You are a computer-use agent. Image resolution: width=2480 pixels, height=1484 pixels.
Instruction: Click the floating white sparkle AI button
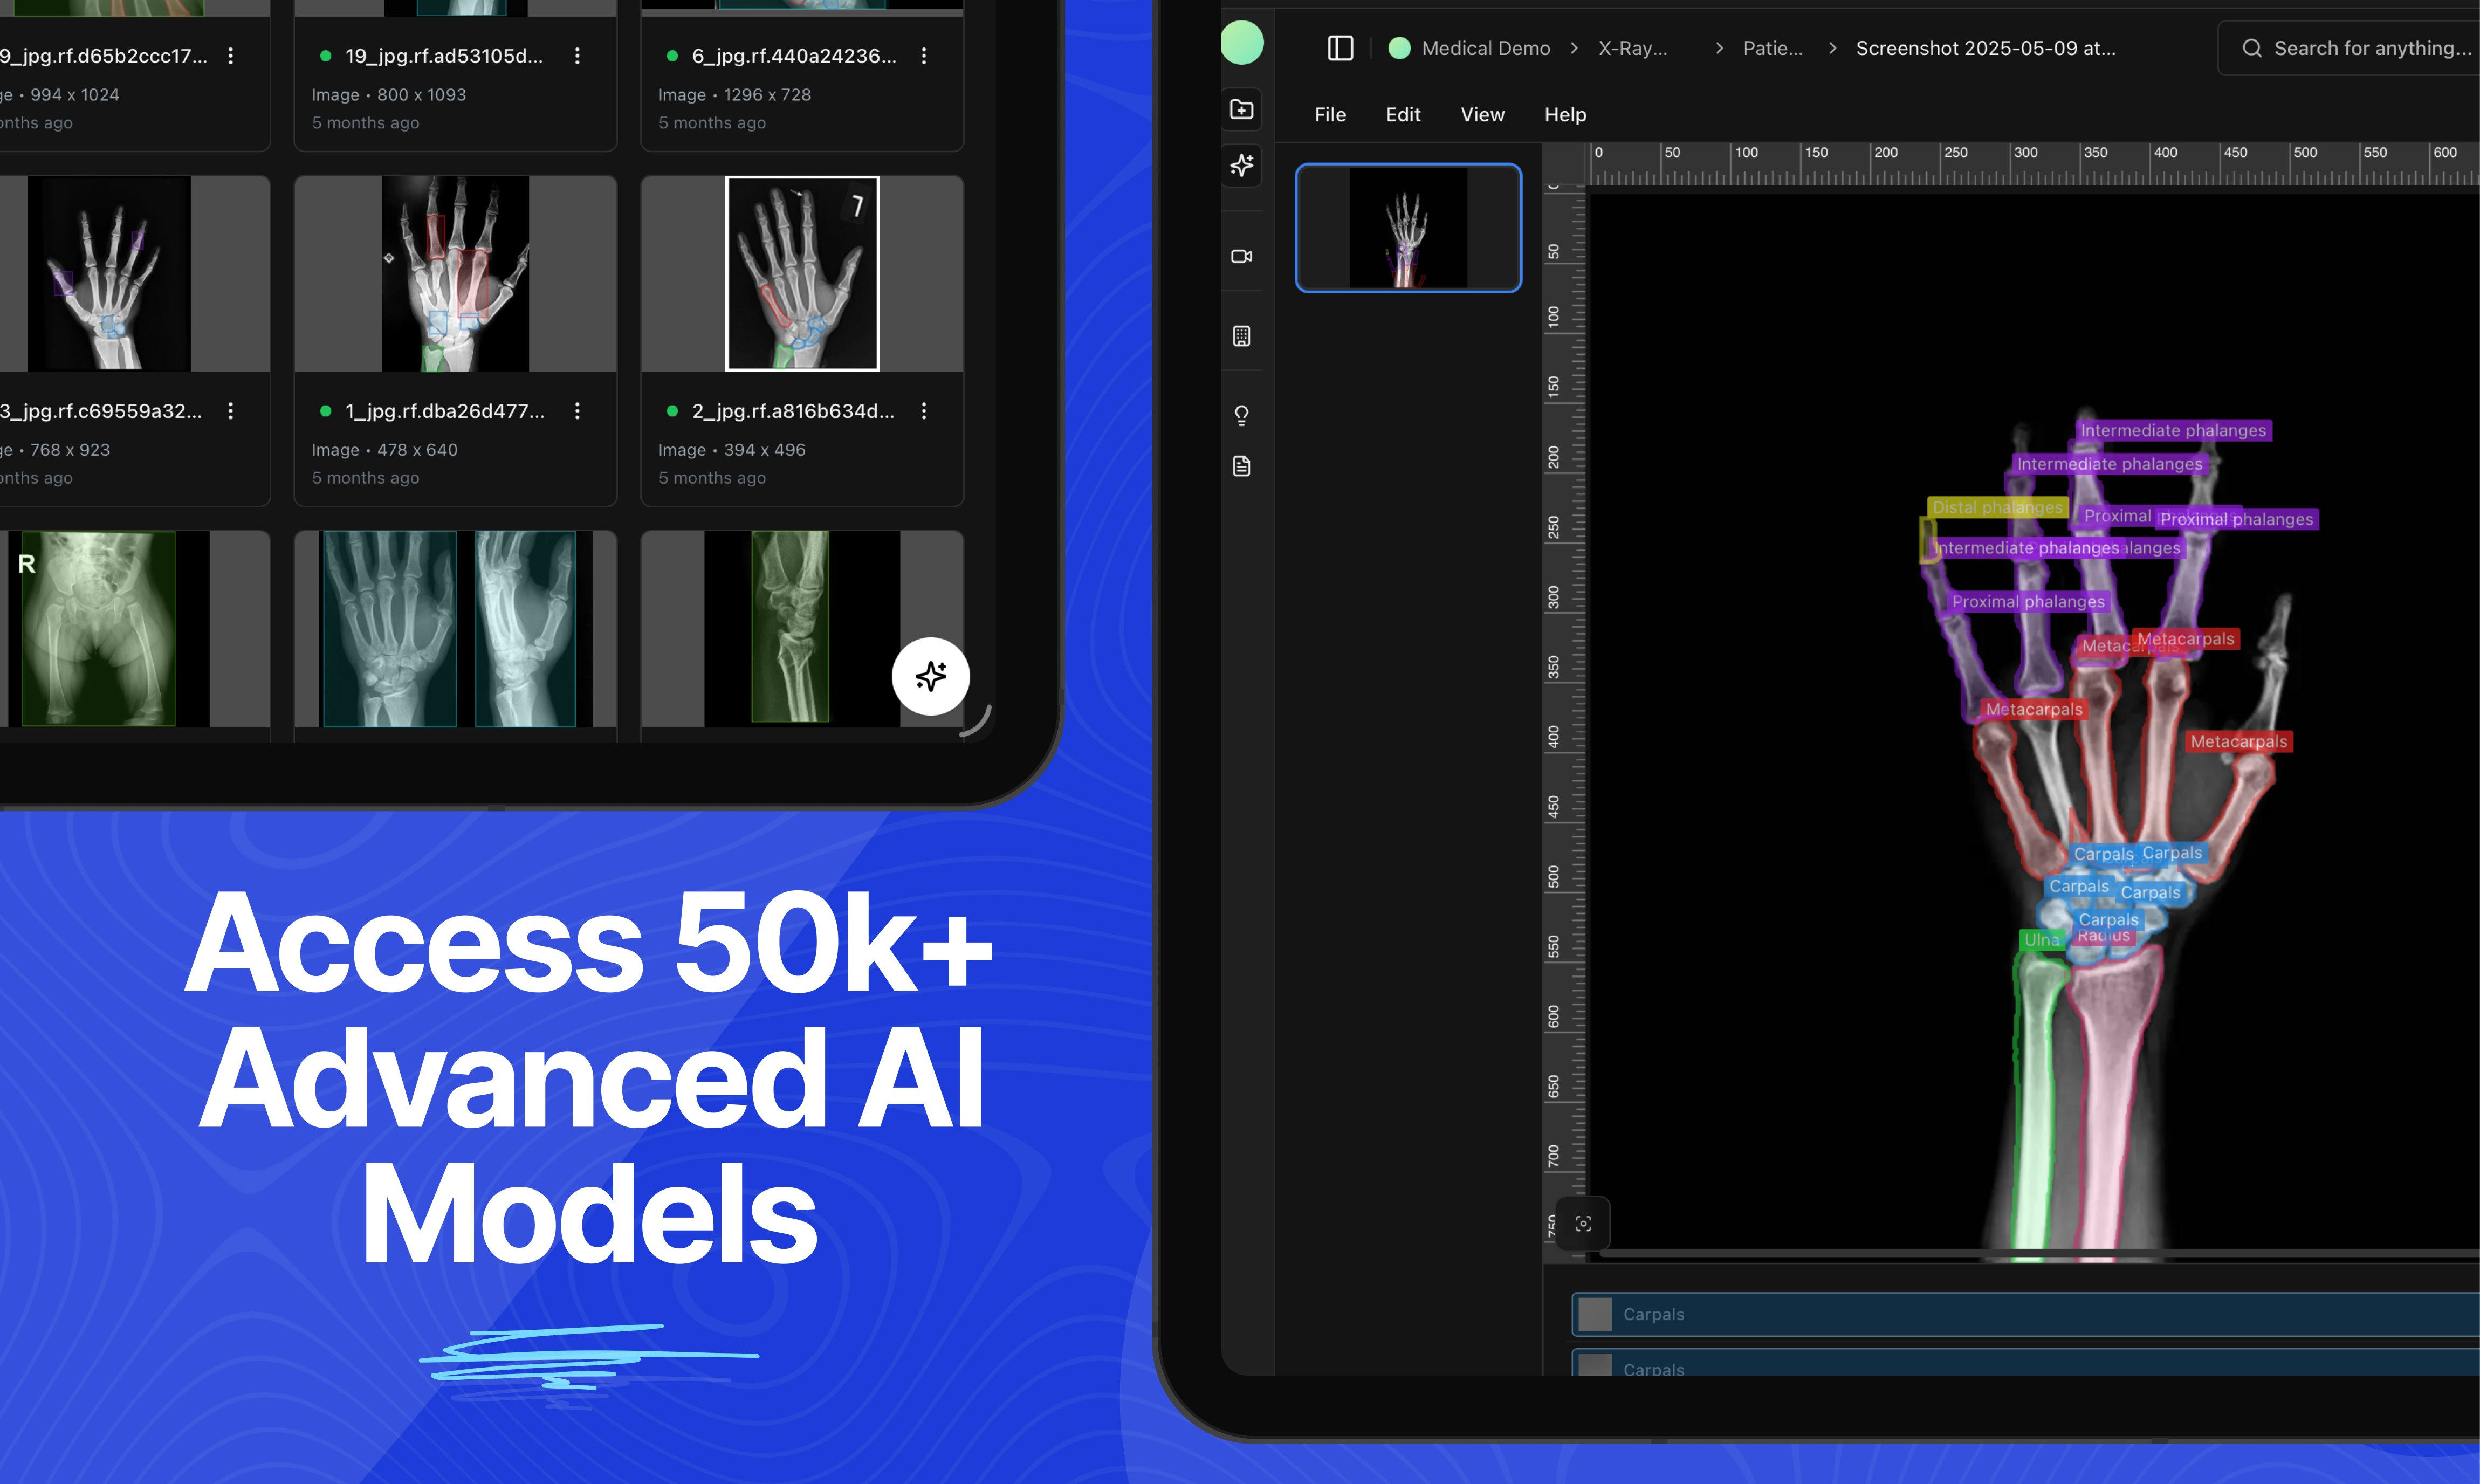[x=930, y=676]
